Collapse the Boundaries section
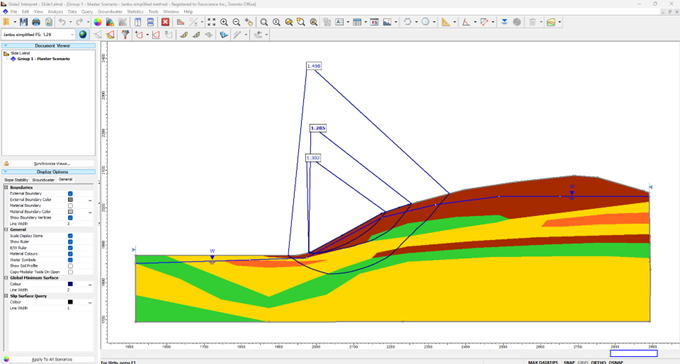 (6, 187)
